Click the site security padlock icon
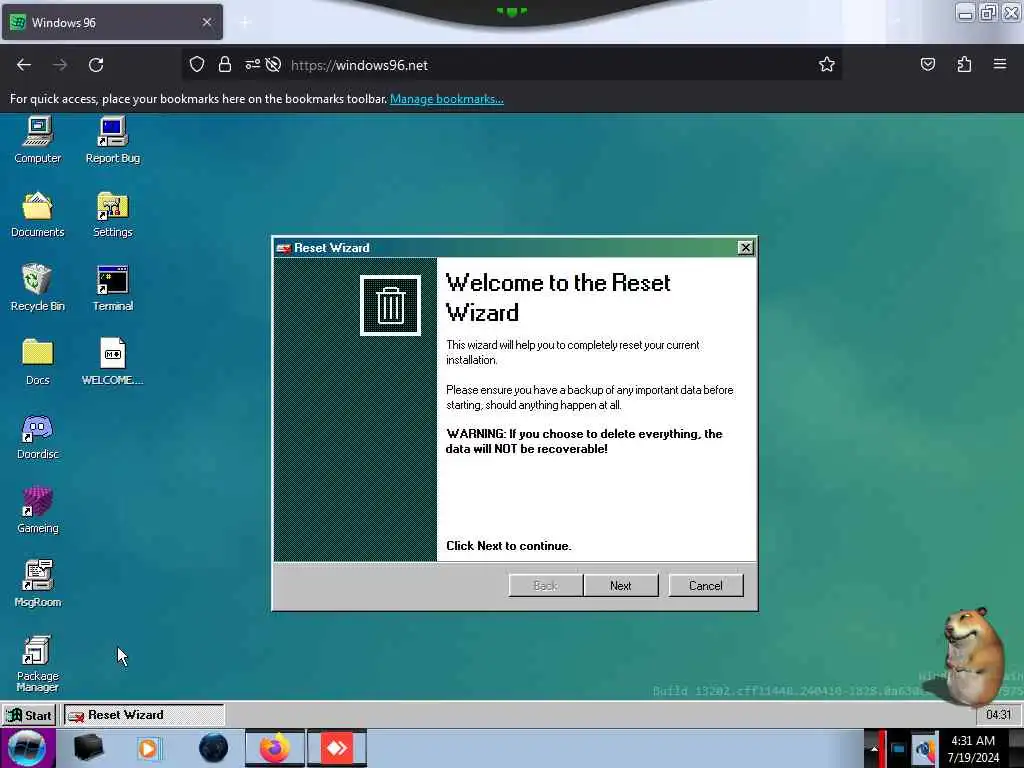Image resolution: width=1024 pixels, height=768 pixels. 225,65
